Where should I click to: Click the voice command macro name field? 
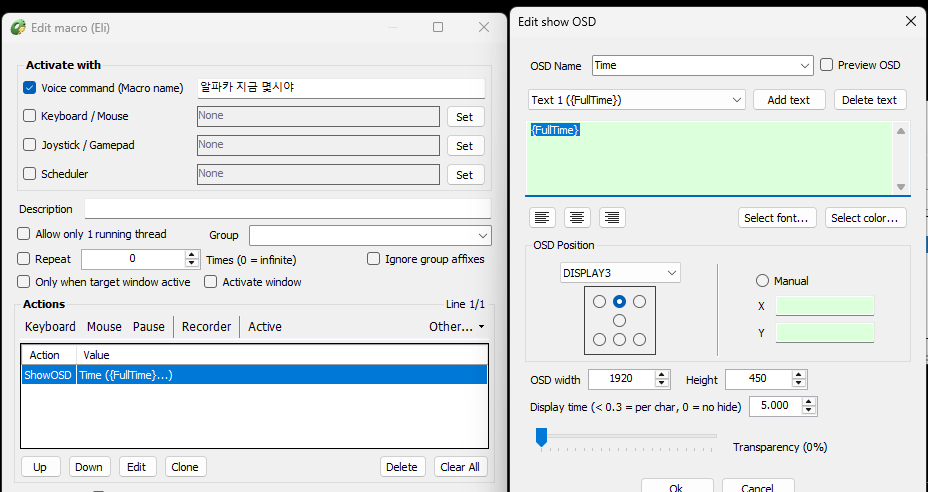point(341,88)
